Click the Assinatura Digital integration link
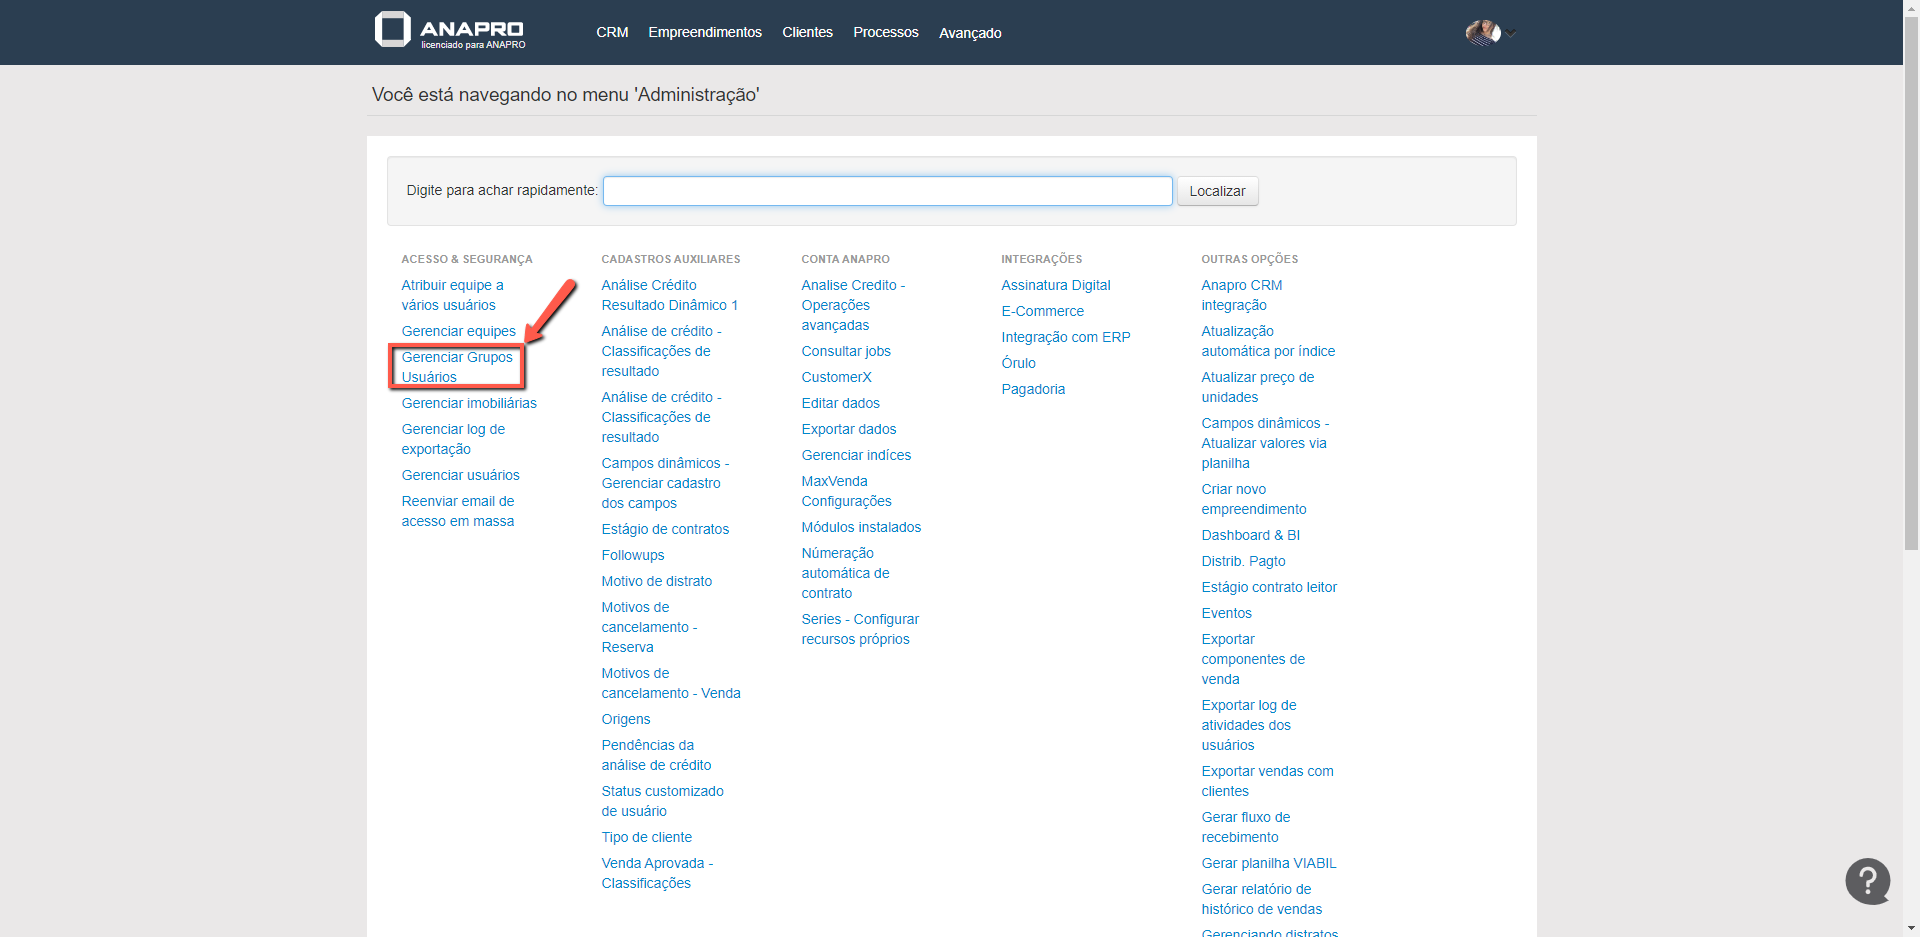 1055,285
